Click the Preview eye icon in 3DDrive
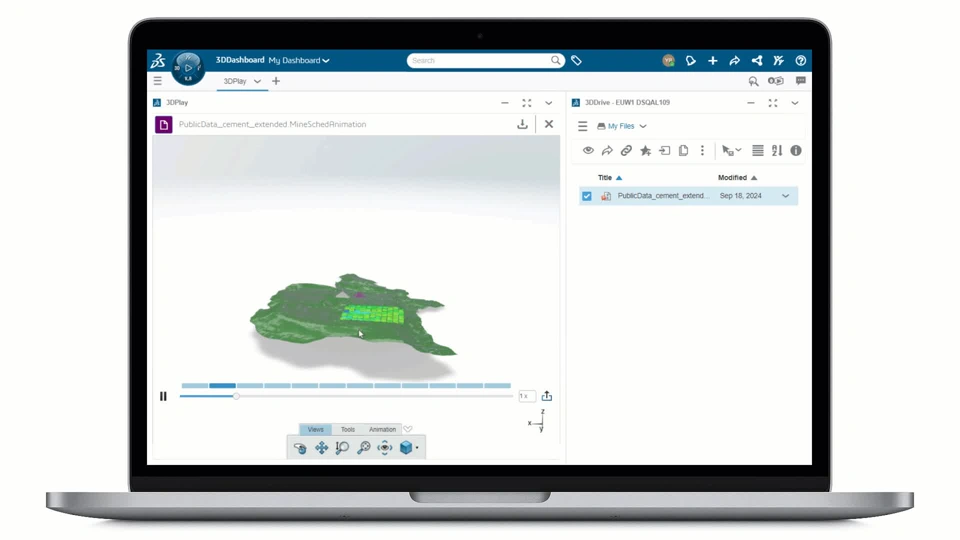This screenshot has height=540, width=960. point(588,151)
